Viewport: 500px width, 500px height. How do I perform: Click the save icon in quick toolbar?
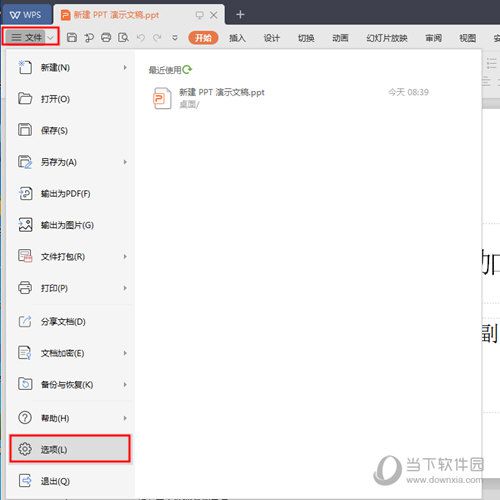tap(72, 38)
